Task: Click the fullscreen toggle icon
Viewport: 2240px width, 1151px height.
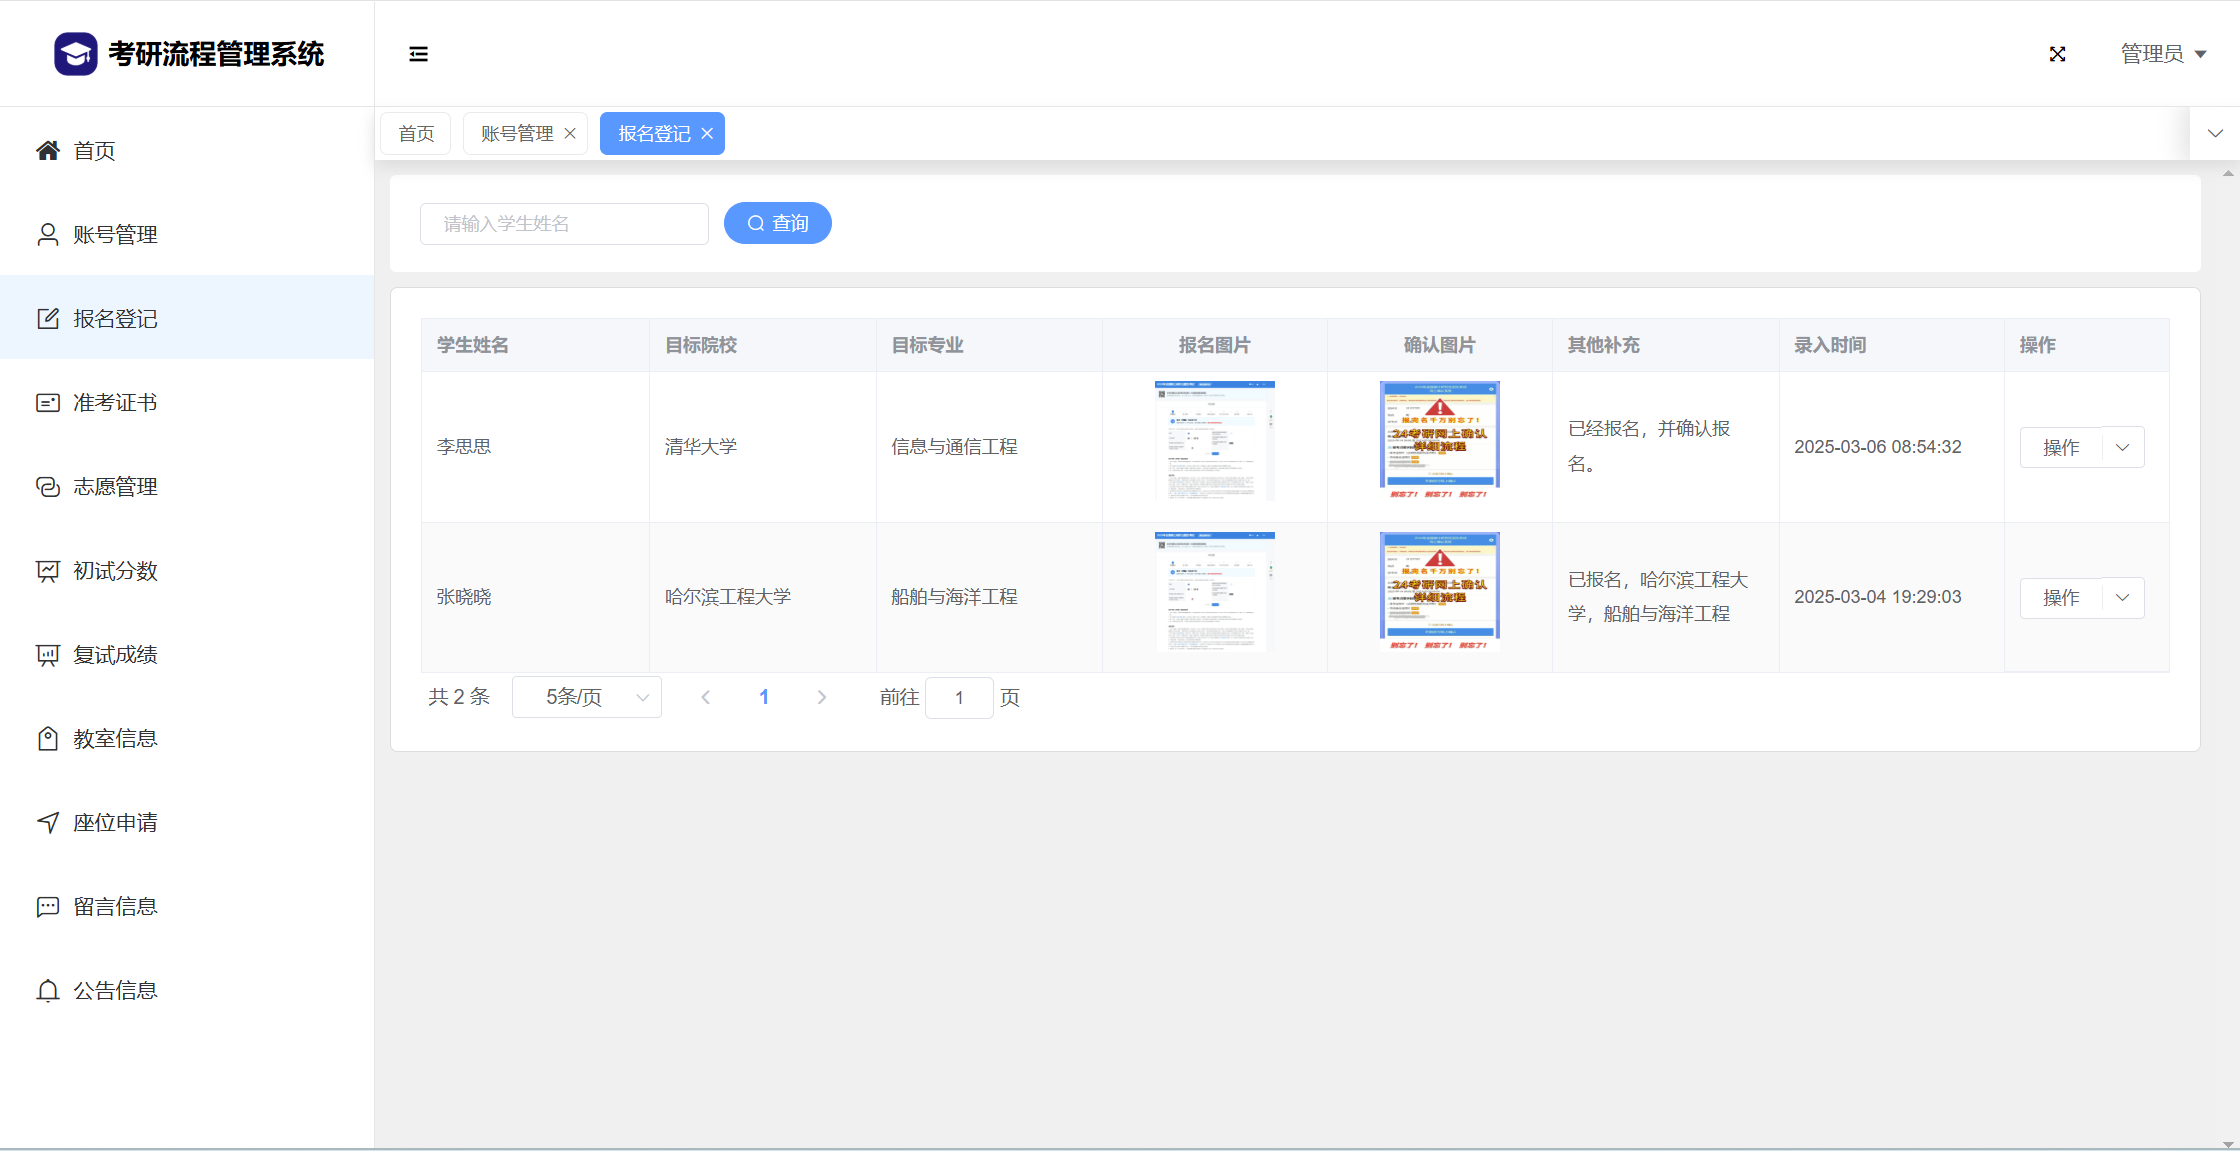Action: coord(2057,54)
